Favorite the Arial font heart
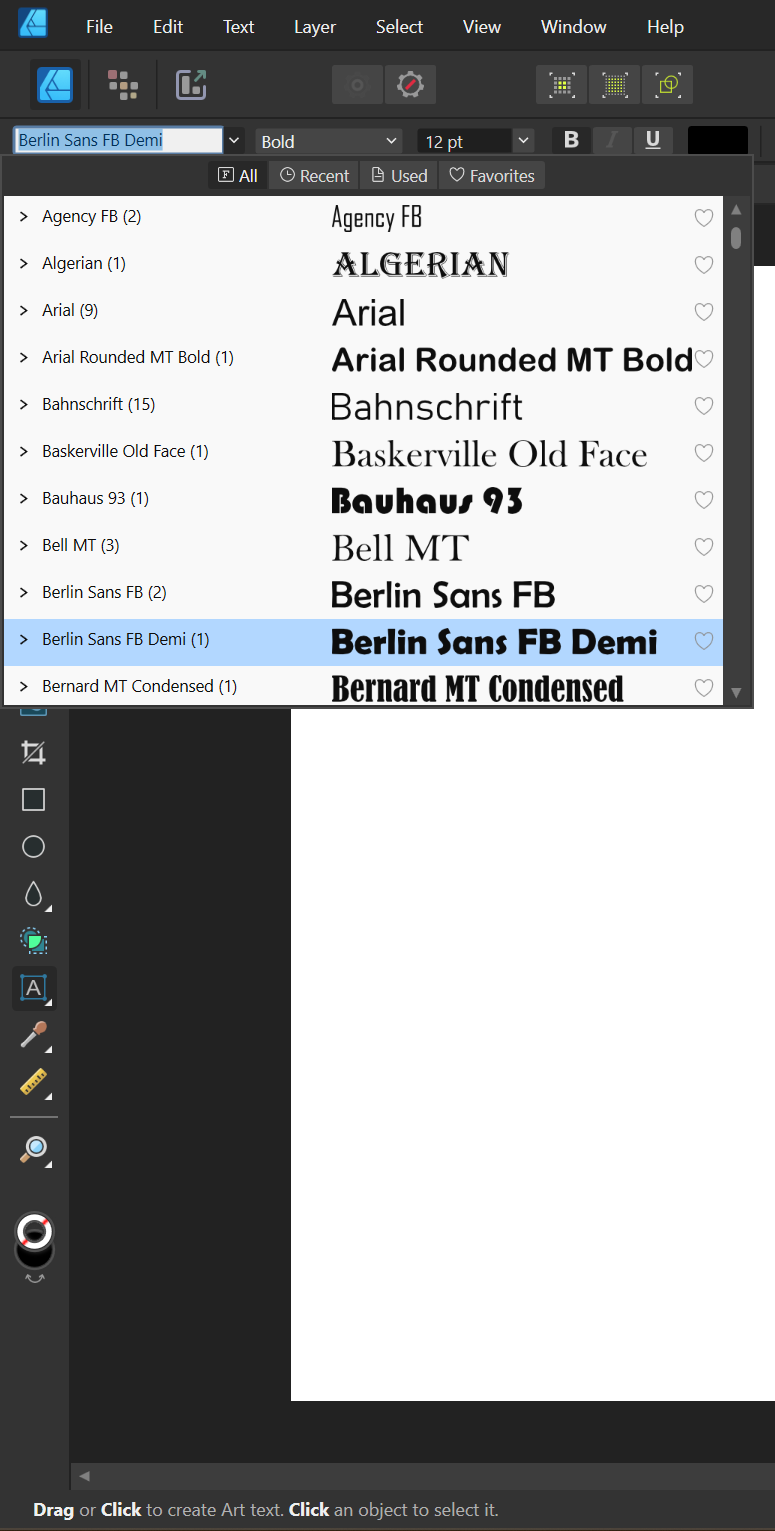The image size is (775, 1531). click(704, 312)
